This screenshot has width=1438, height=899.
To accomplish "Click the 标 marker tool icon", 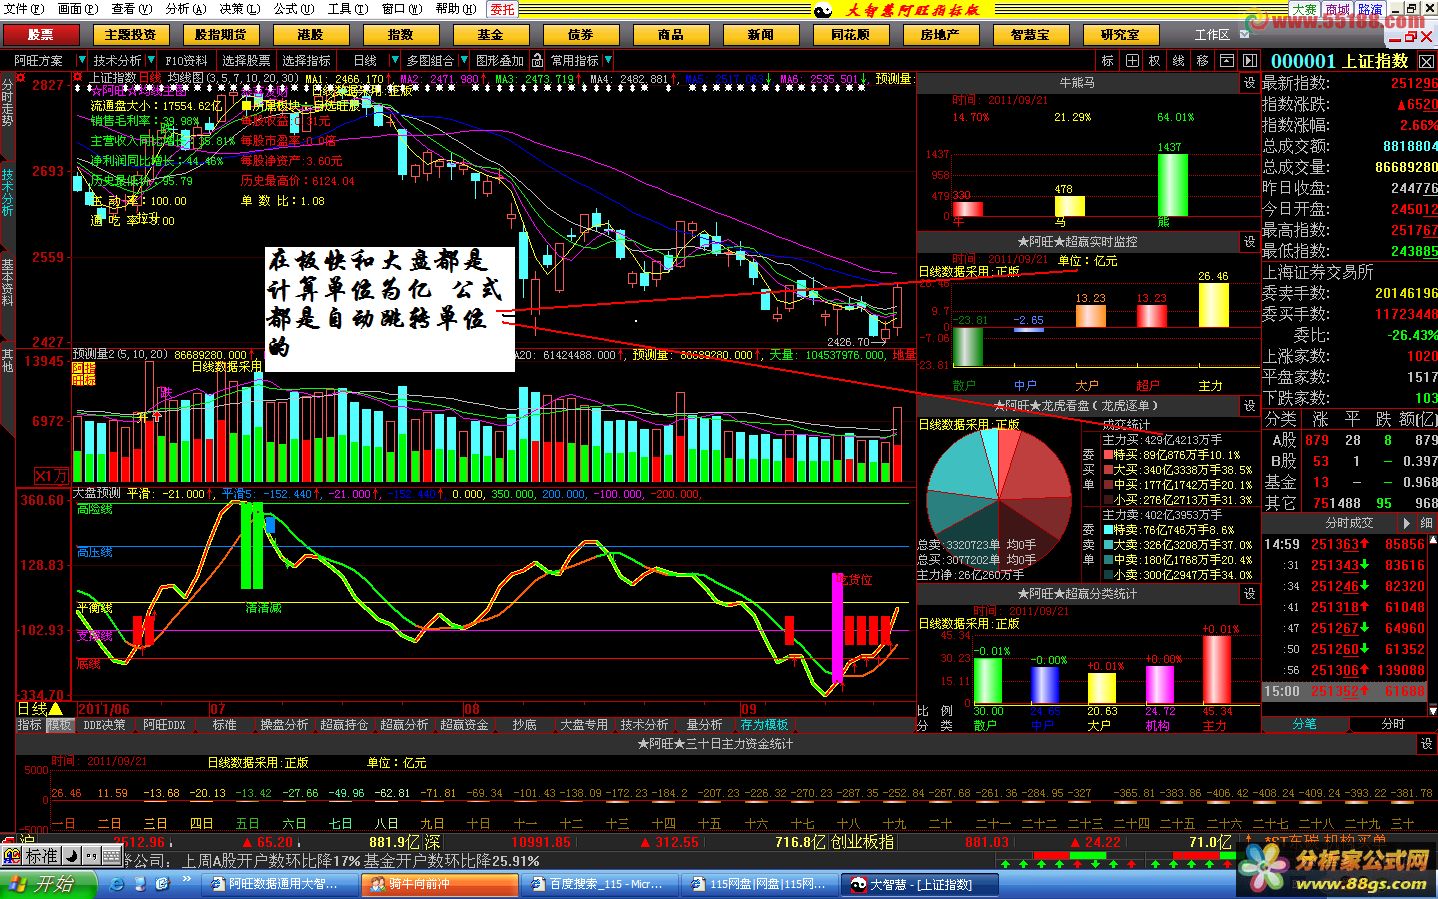I will click(x=1108, y=61).
